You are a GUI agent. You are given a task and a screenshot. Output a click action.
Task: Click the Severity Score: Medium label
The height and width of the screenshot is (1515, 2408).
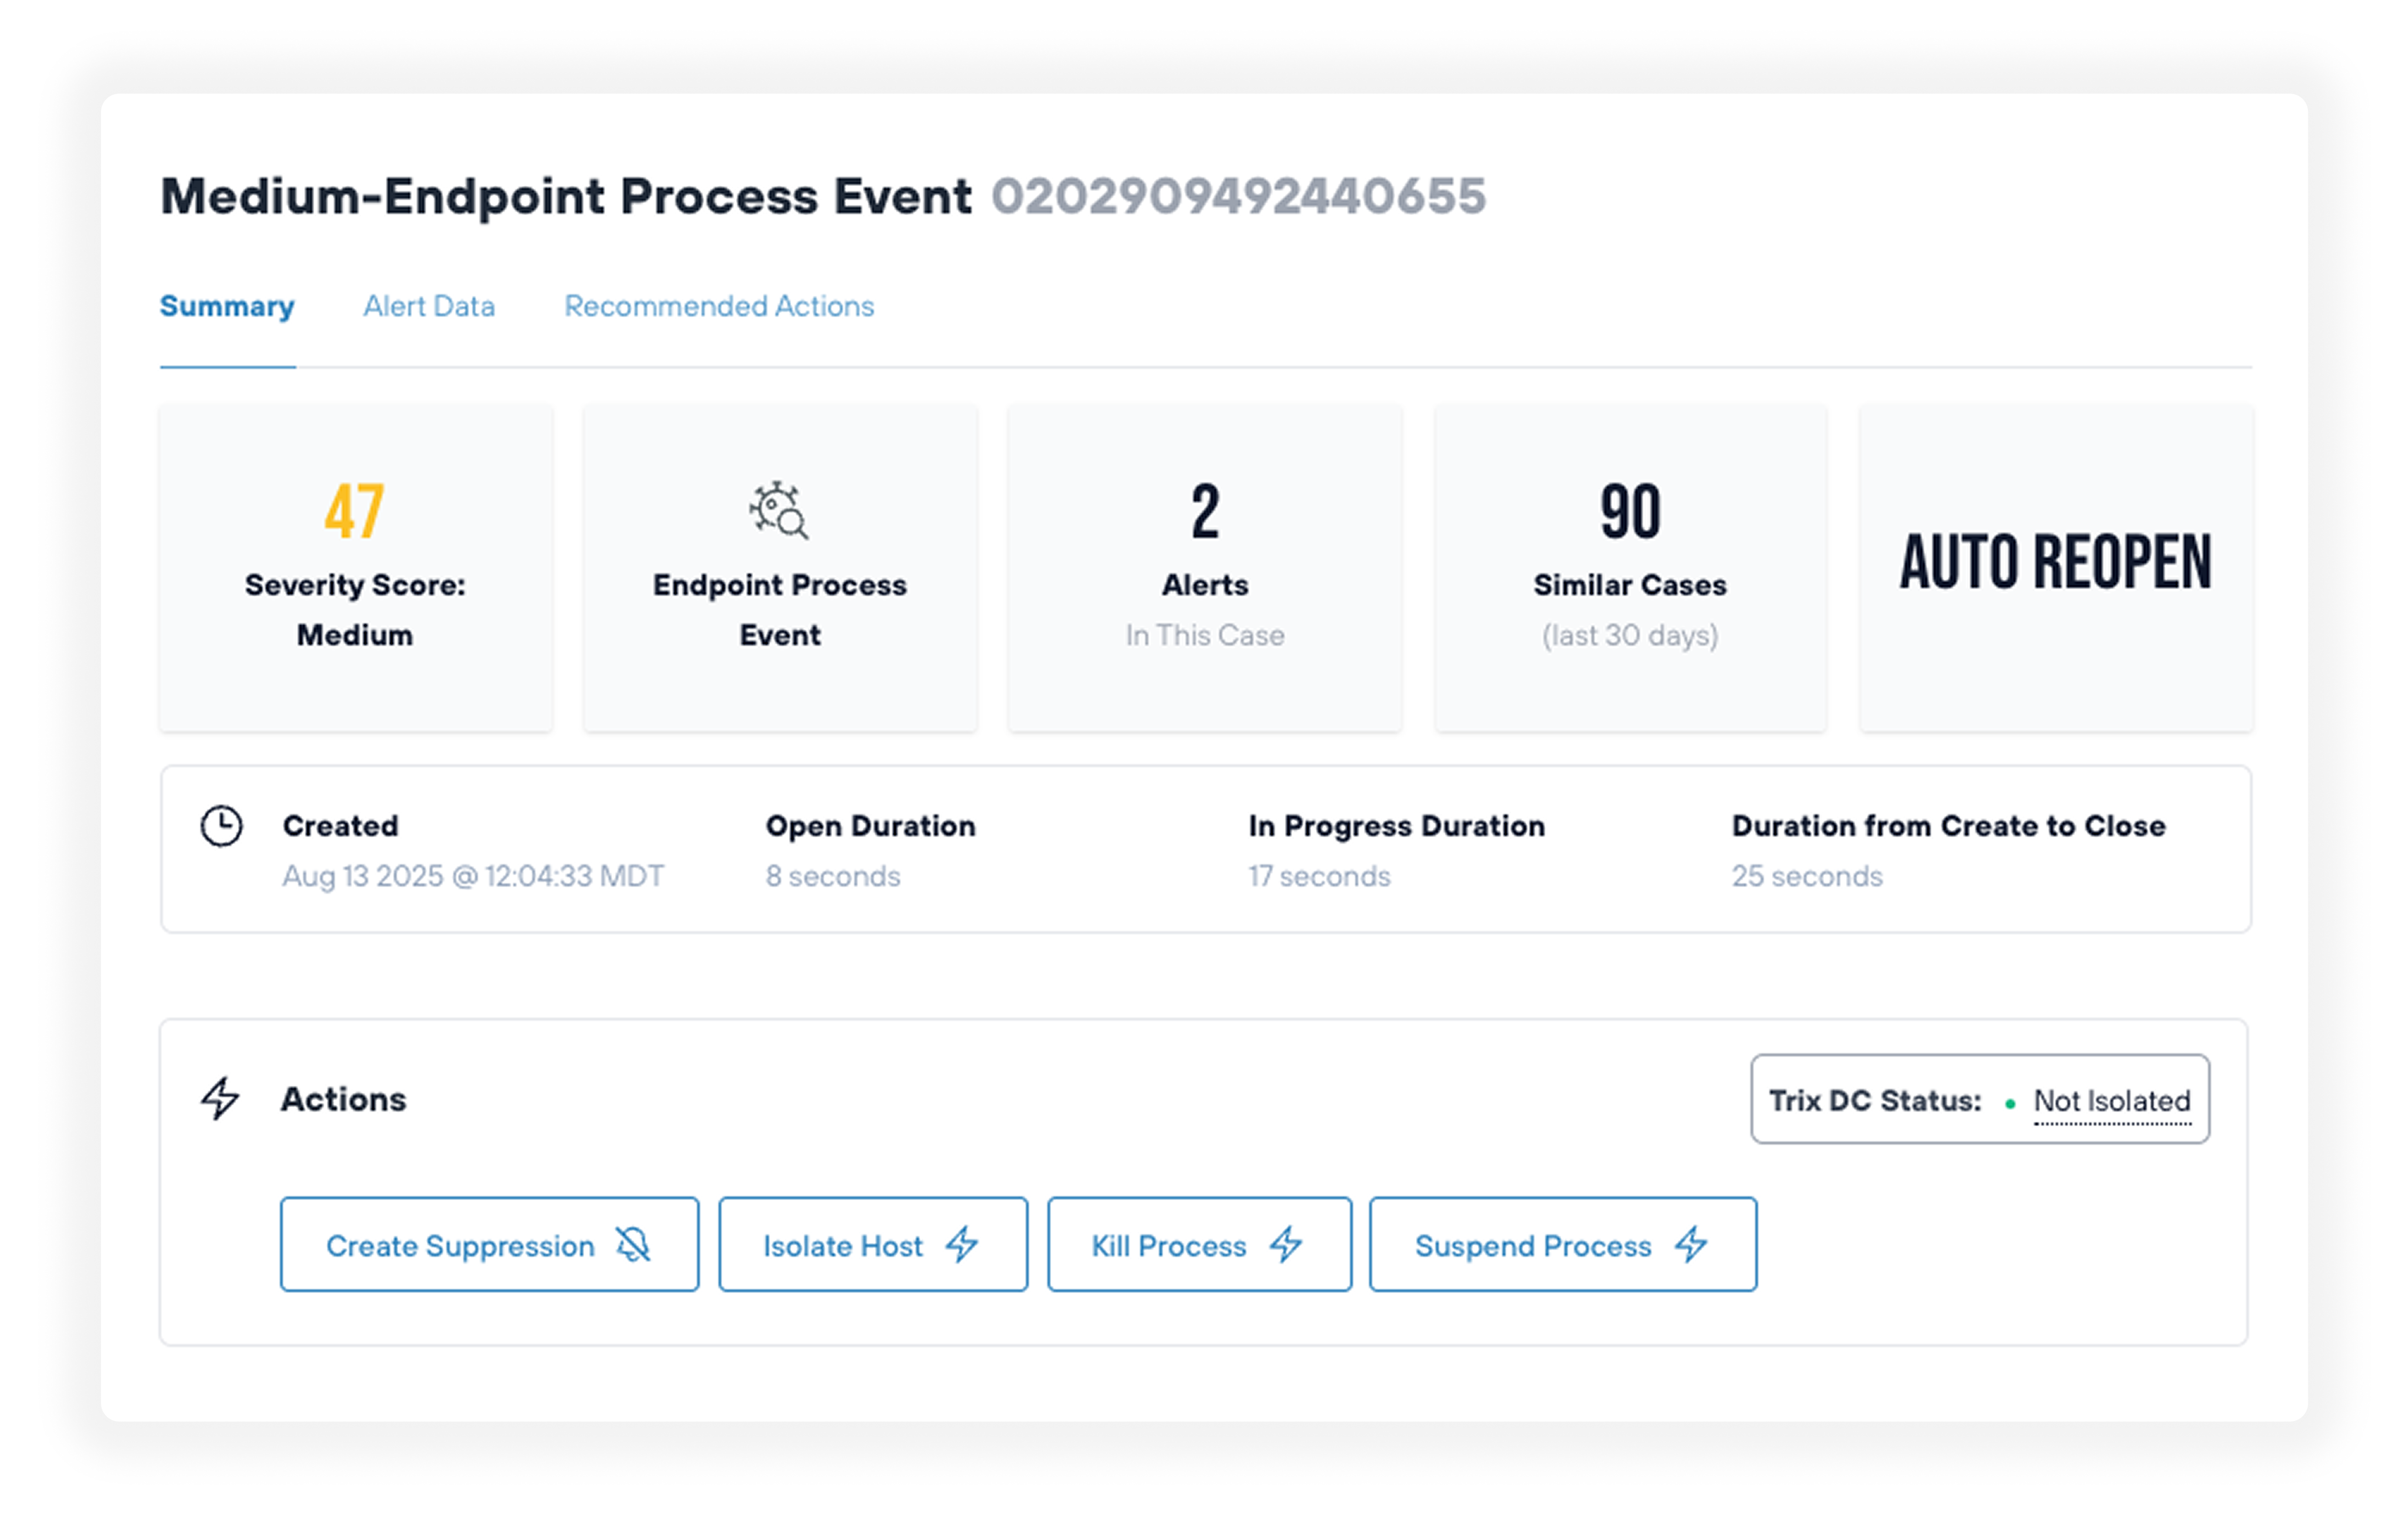[355, 610]
